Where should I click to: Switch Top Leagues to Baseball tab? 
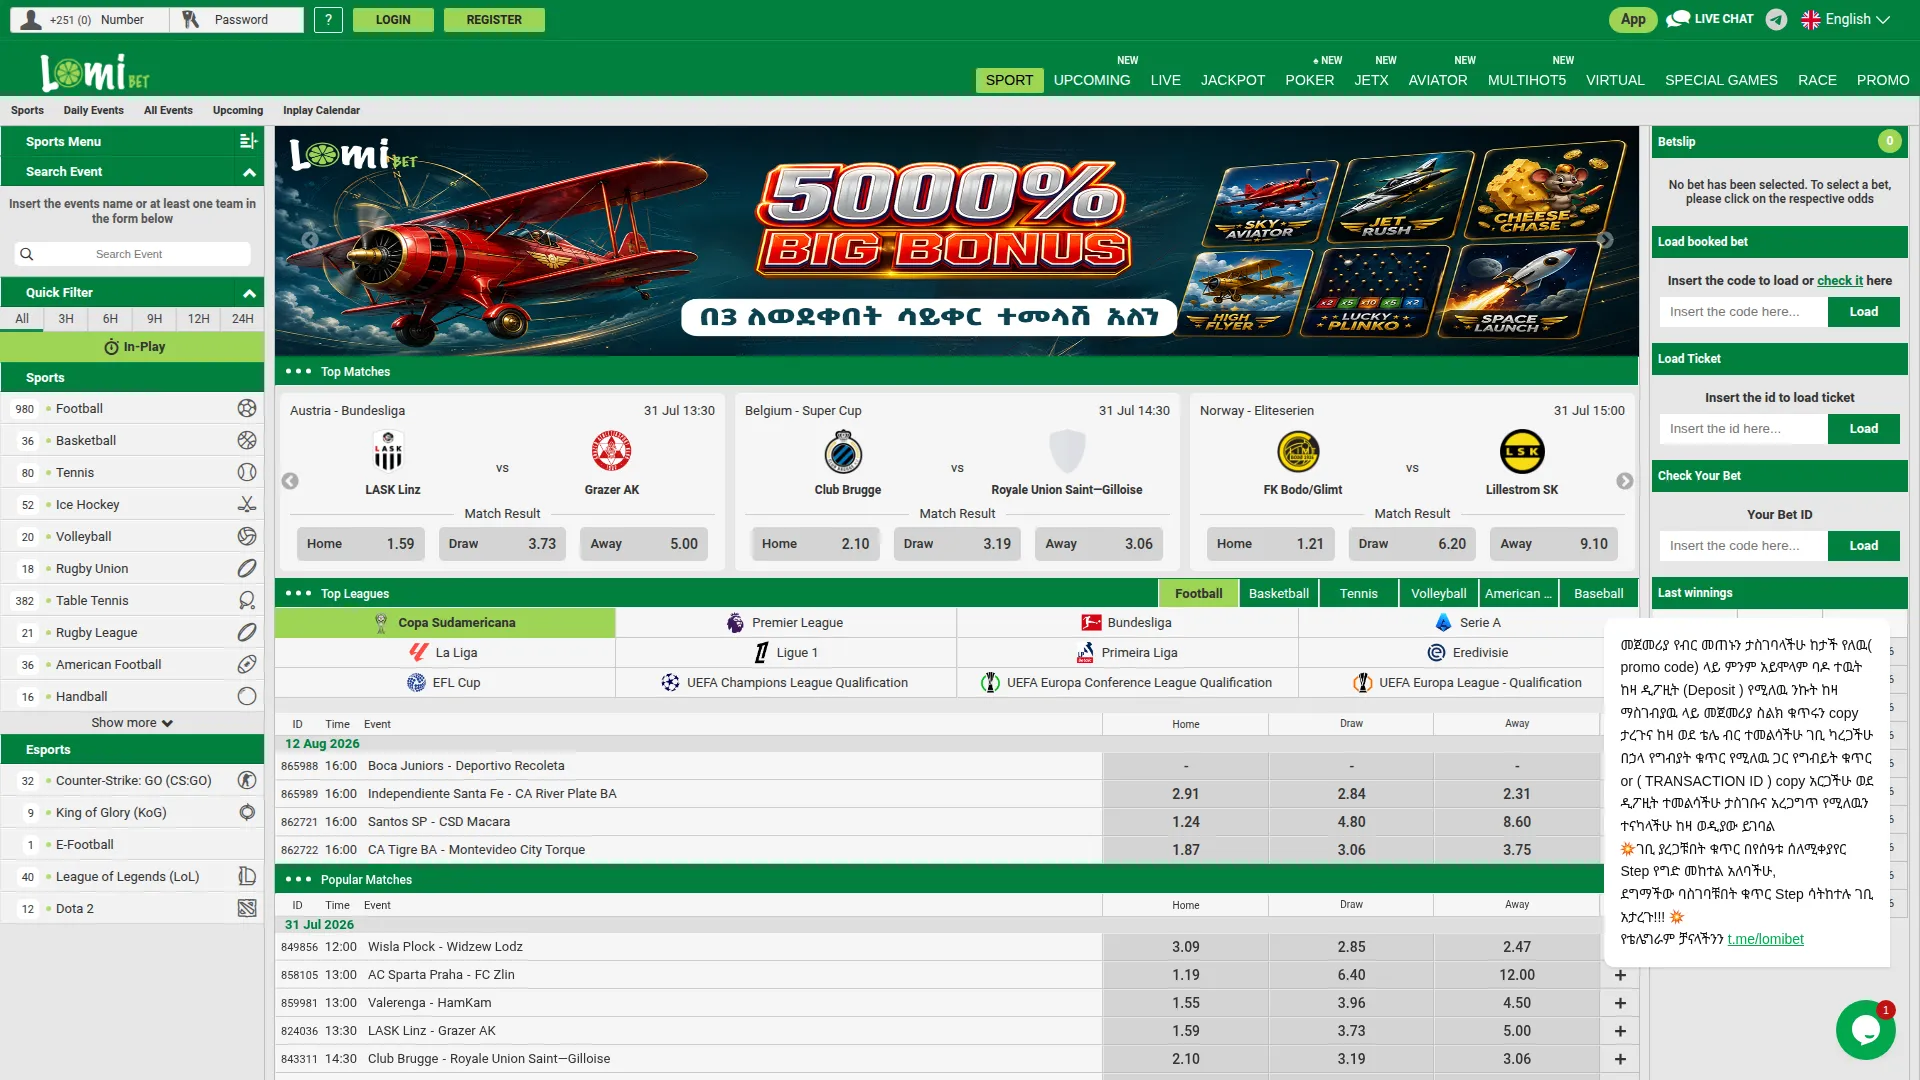click(1598, 593)
